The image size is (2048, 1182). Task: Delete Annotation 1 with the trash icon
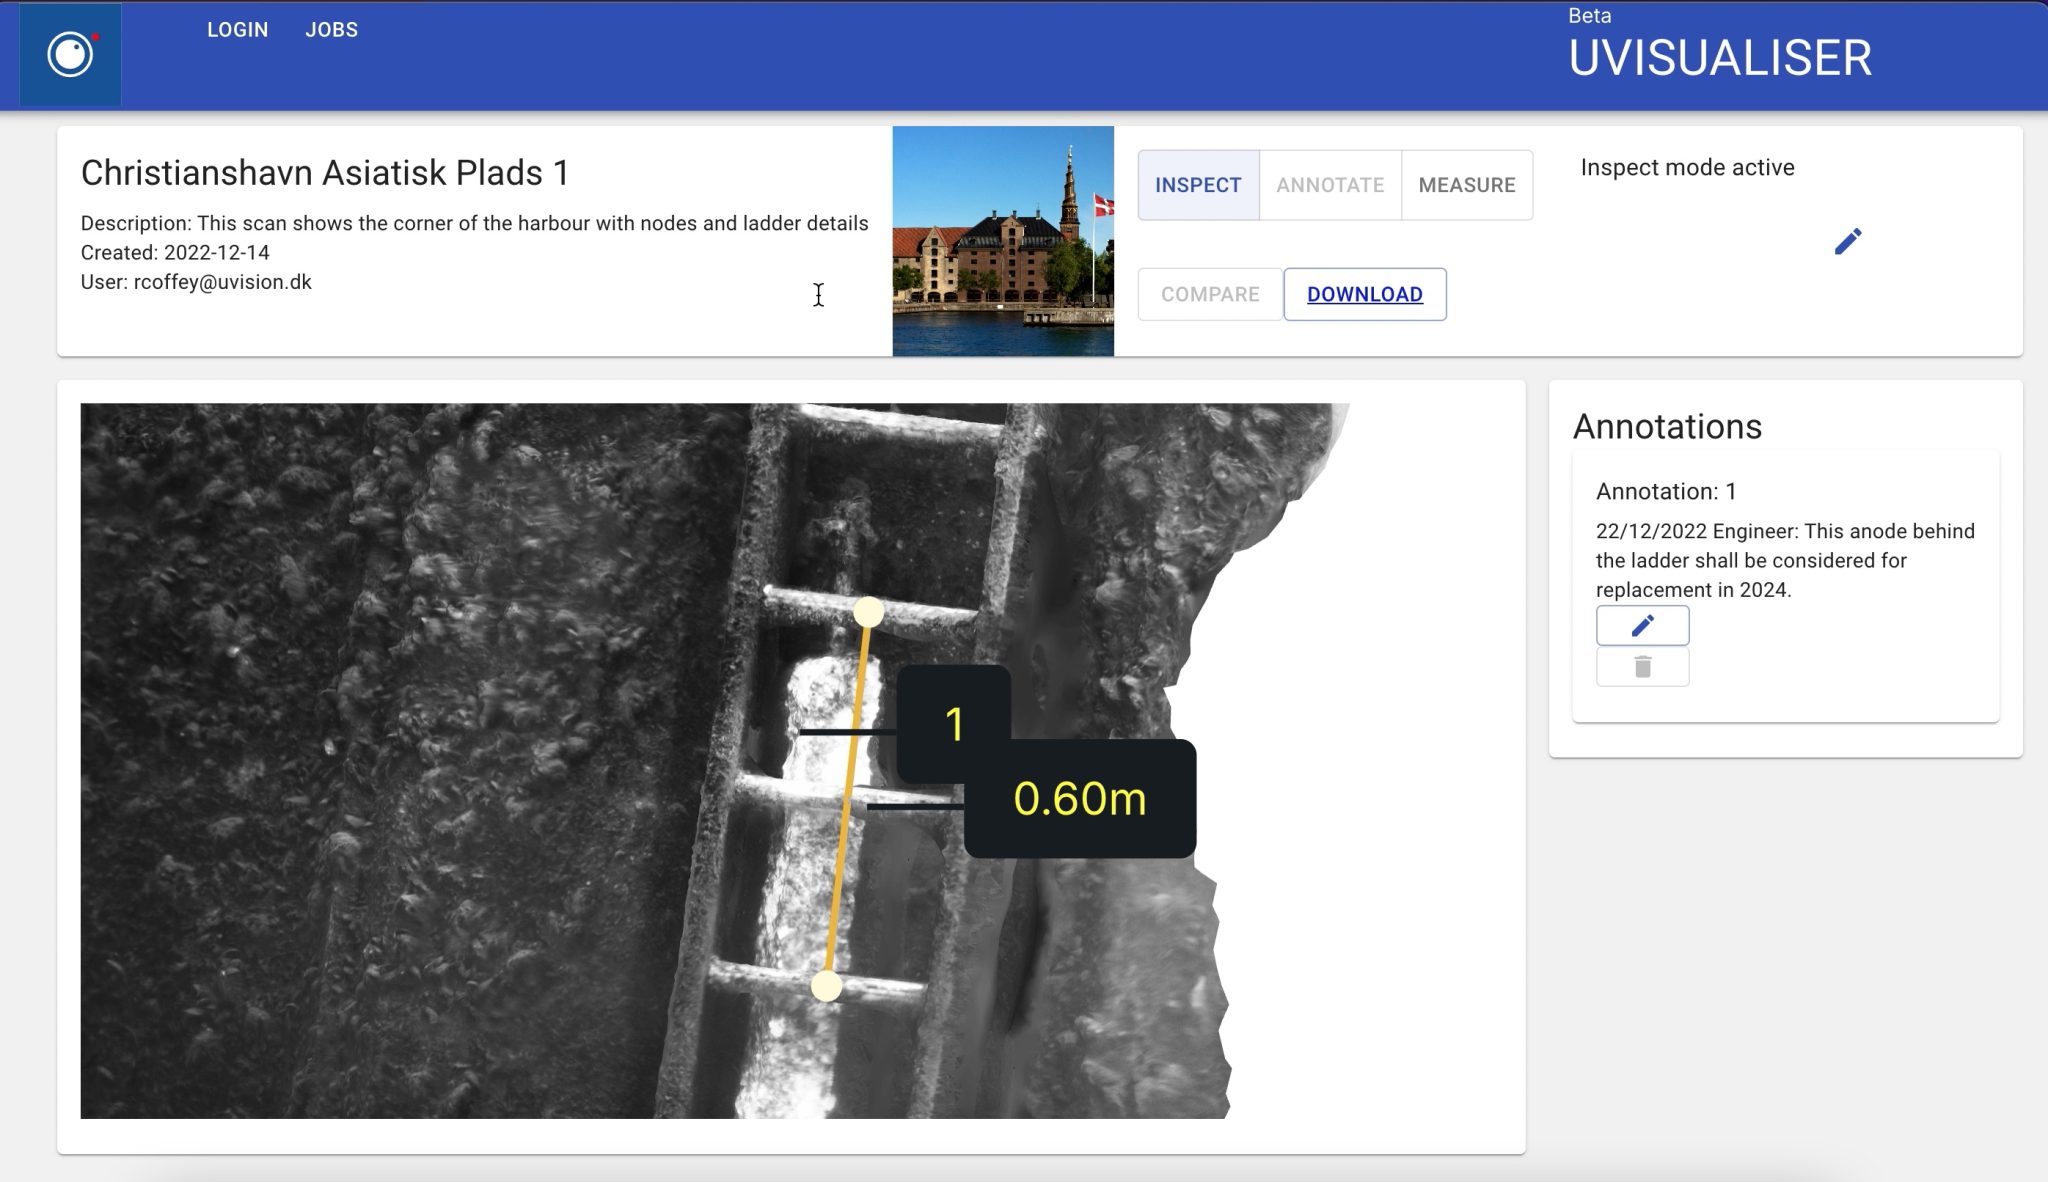coord(1641,666)
